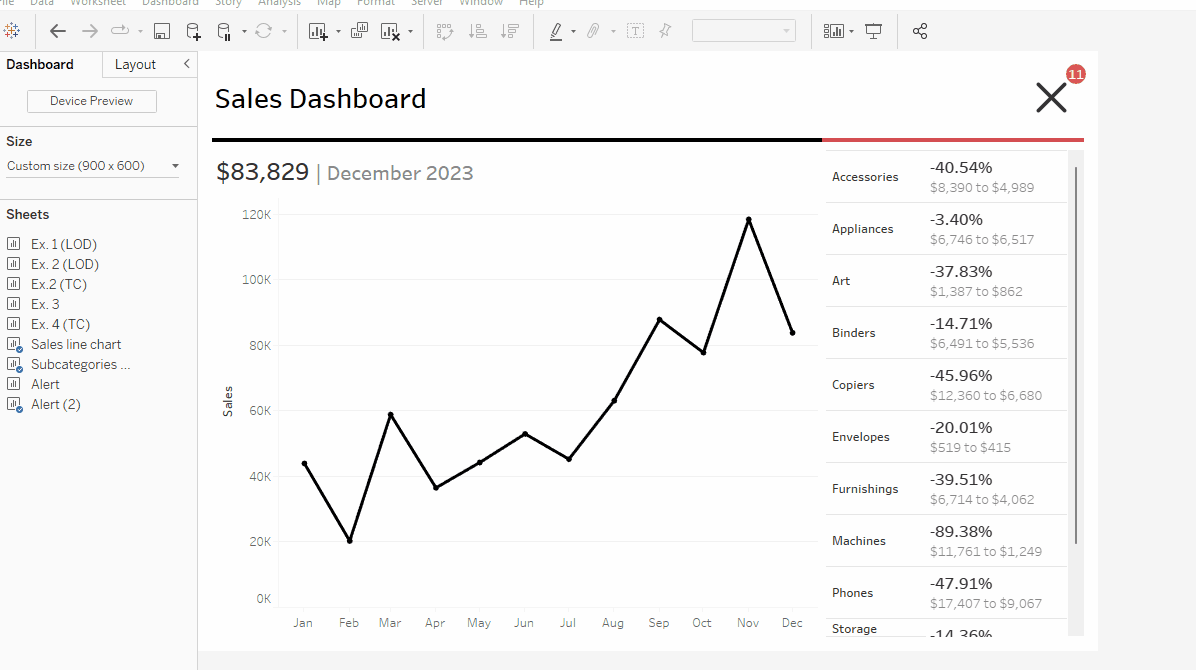1196x670 pixels.
Task: Open Presentation Mode from toolbar
Action: 874,31
